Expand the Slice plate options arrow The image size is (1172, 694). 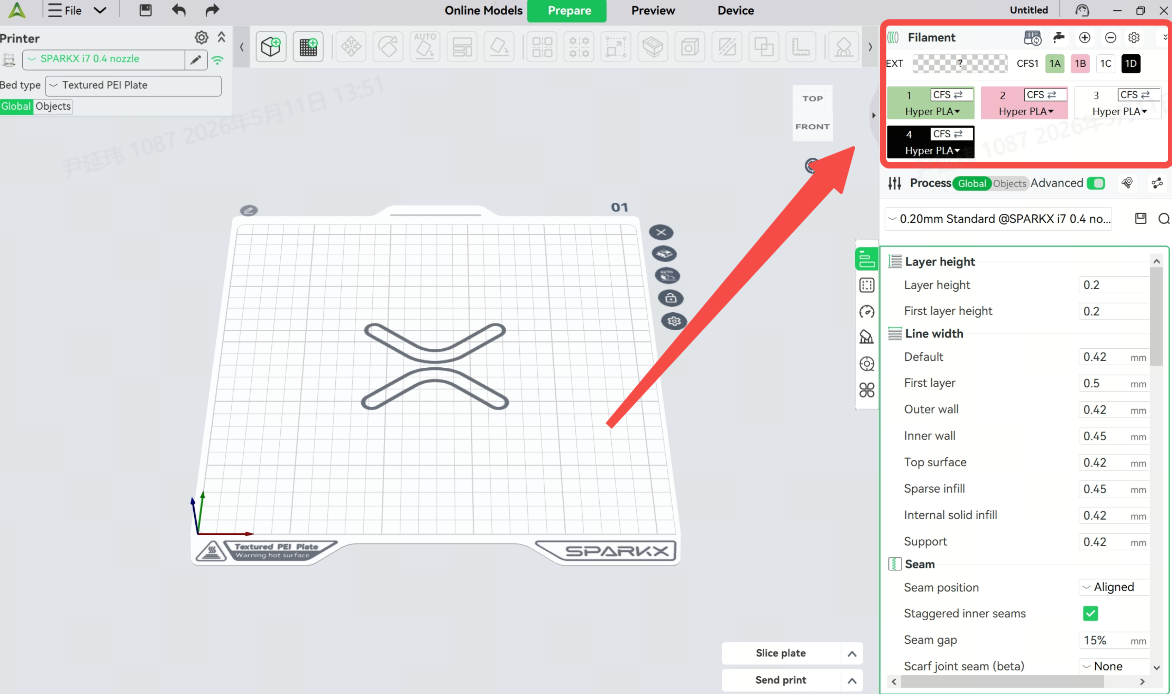tap(851, 654)
